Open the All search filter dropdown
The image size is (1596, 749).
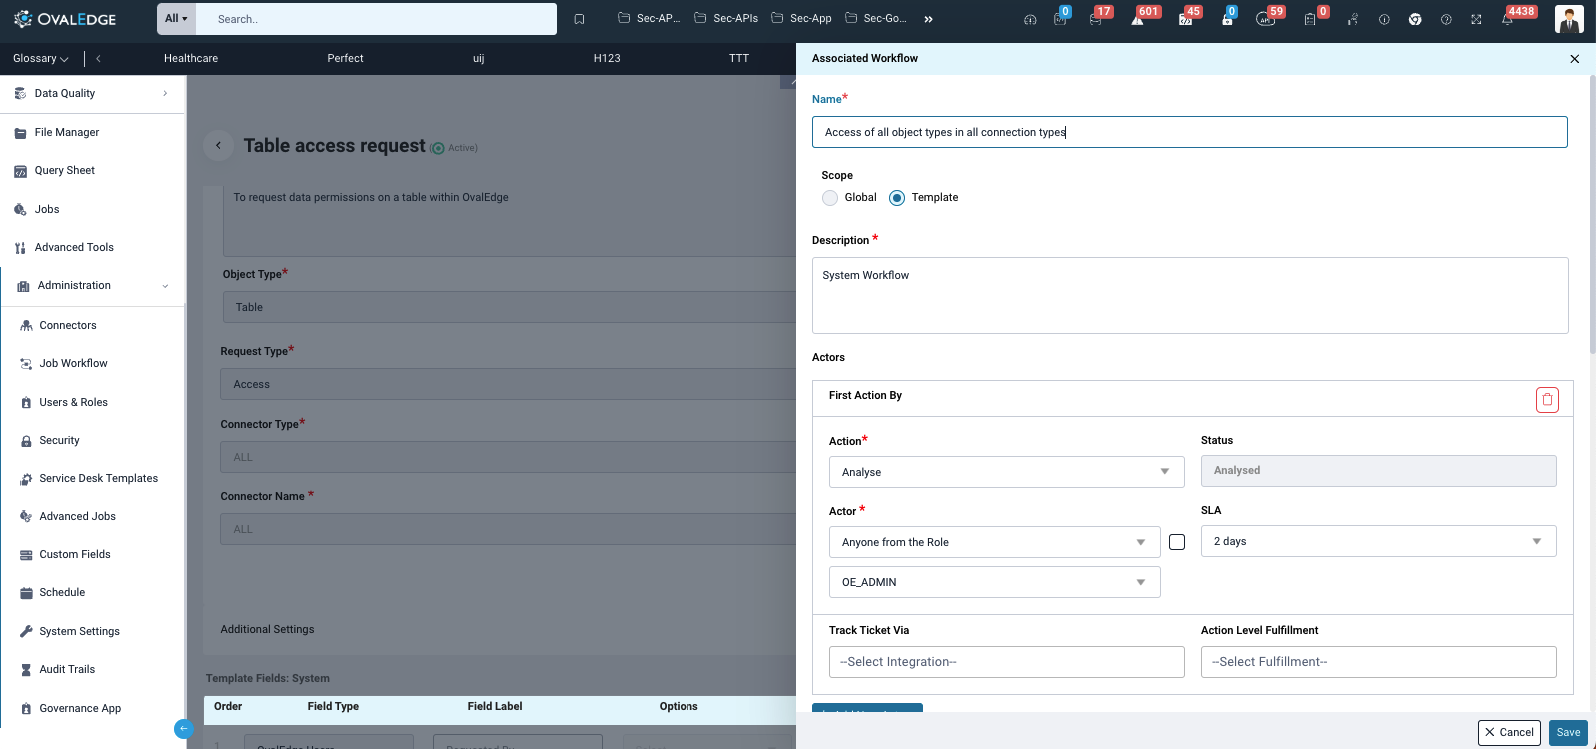(176, 18)
